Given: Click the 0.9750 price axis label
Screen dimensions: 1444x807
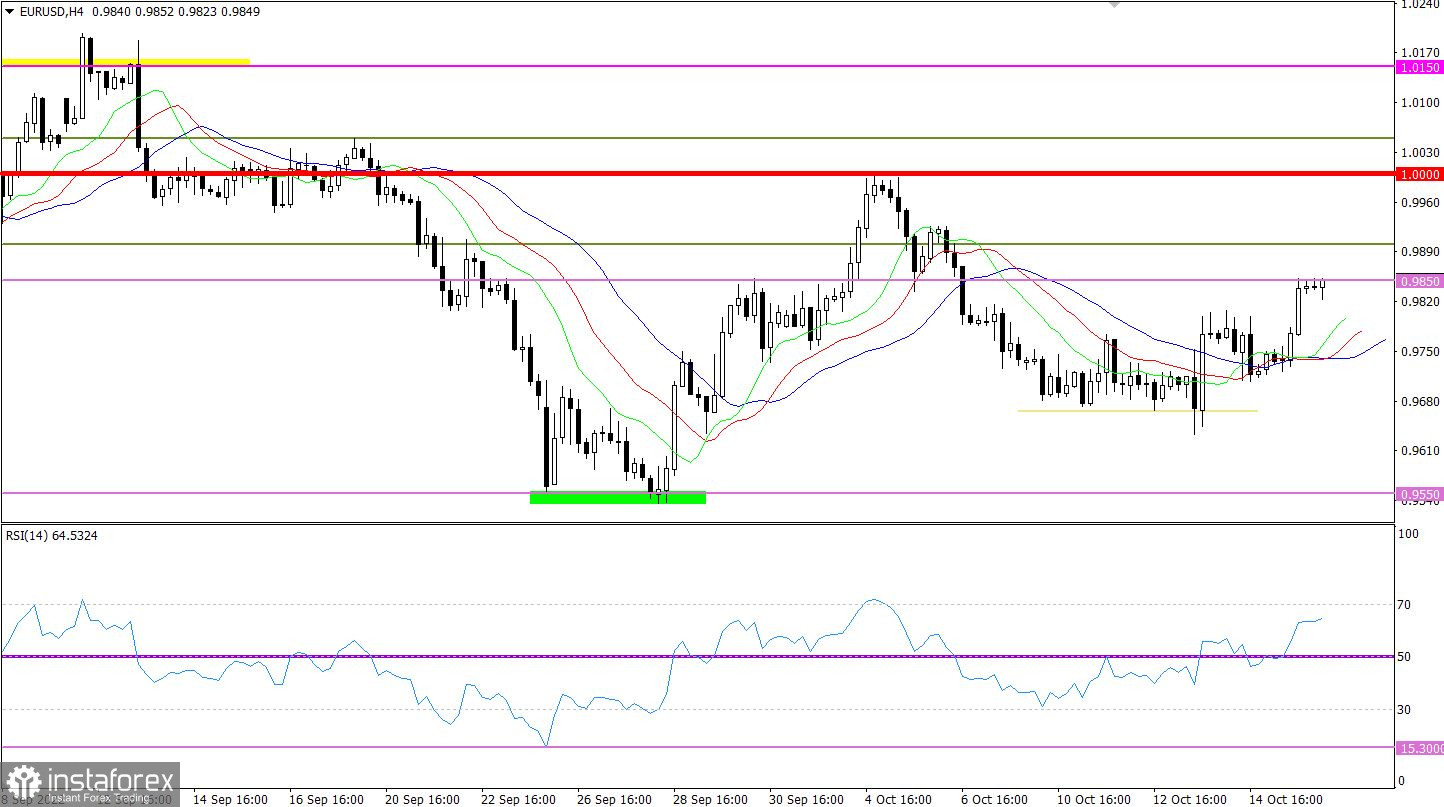Looking at the screenshot, I should (1420, 351).
